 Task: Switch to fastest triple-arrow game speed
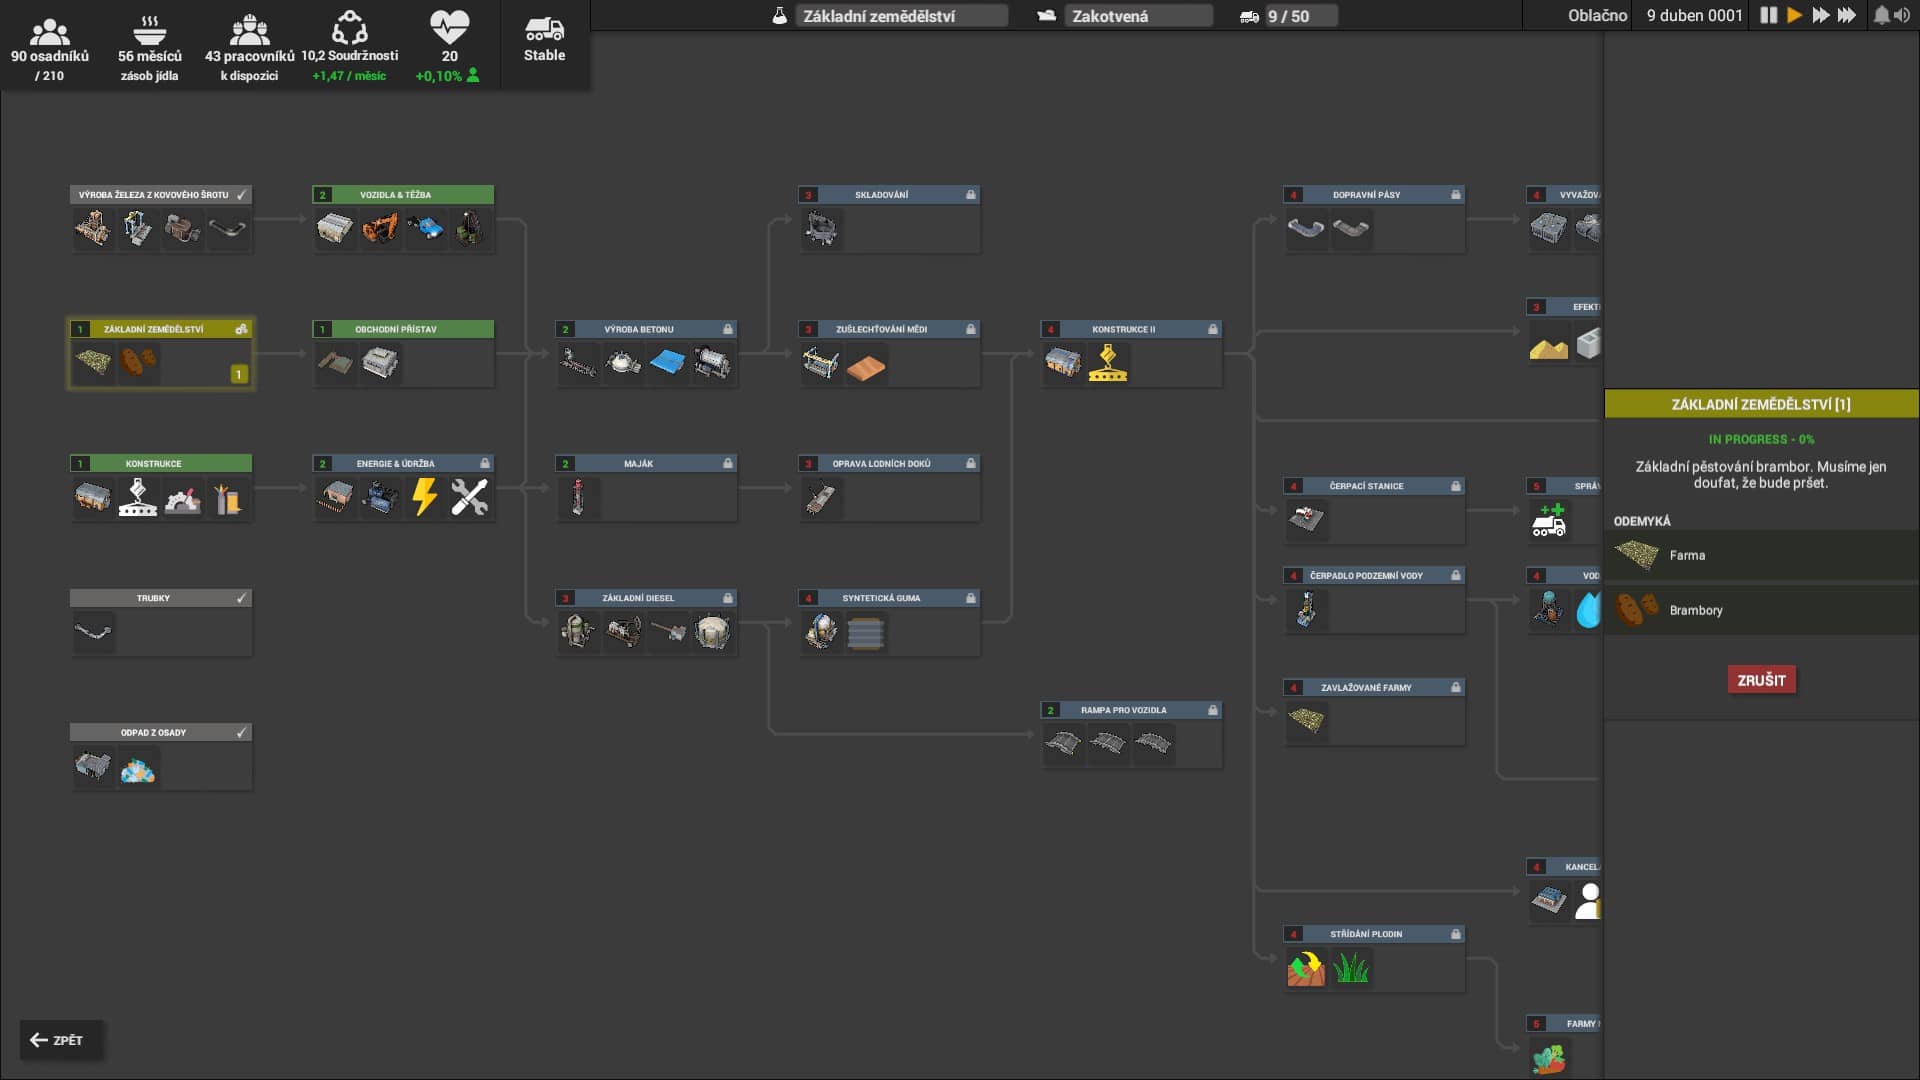(1847, 15)
